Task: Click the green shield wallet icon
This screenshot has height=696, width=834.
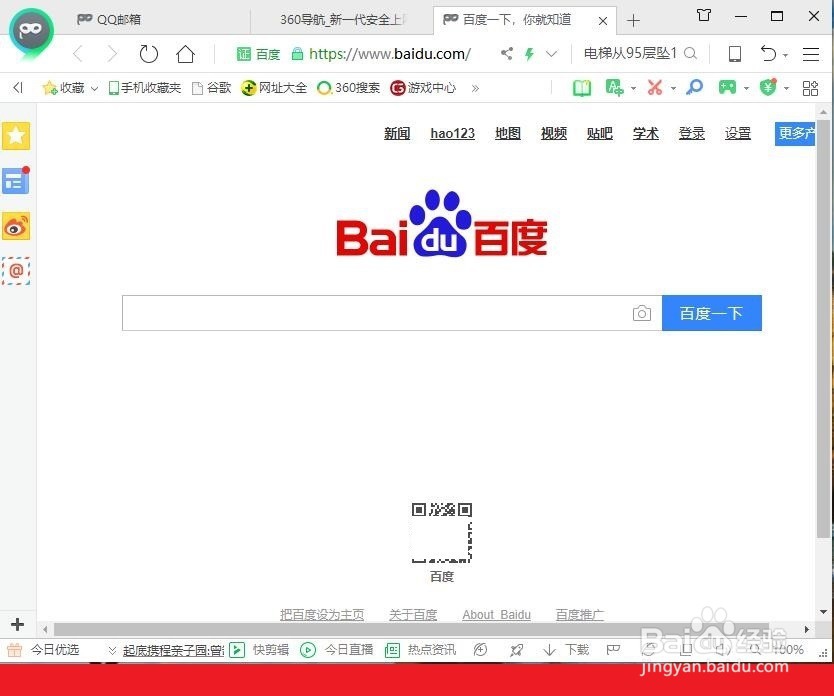Action: tap(768, 87)
